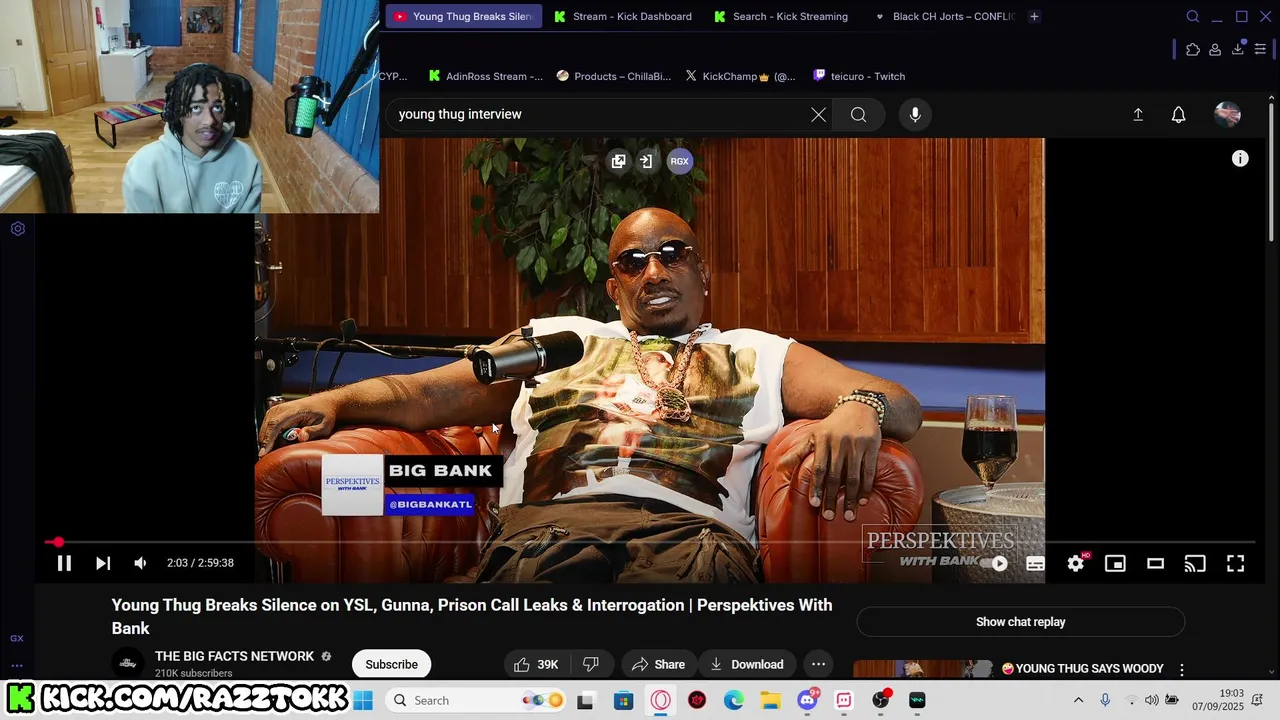The image size is (1280, 720).
Task: Open the video info card icon
Action: tap(1240, 158)
